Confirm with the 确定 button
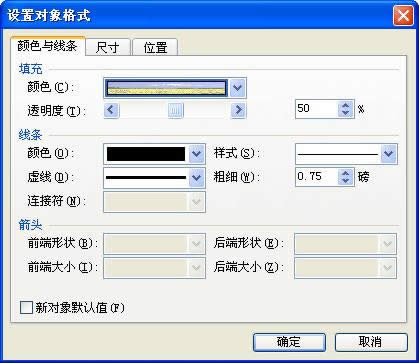 pos(289,342)
